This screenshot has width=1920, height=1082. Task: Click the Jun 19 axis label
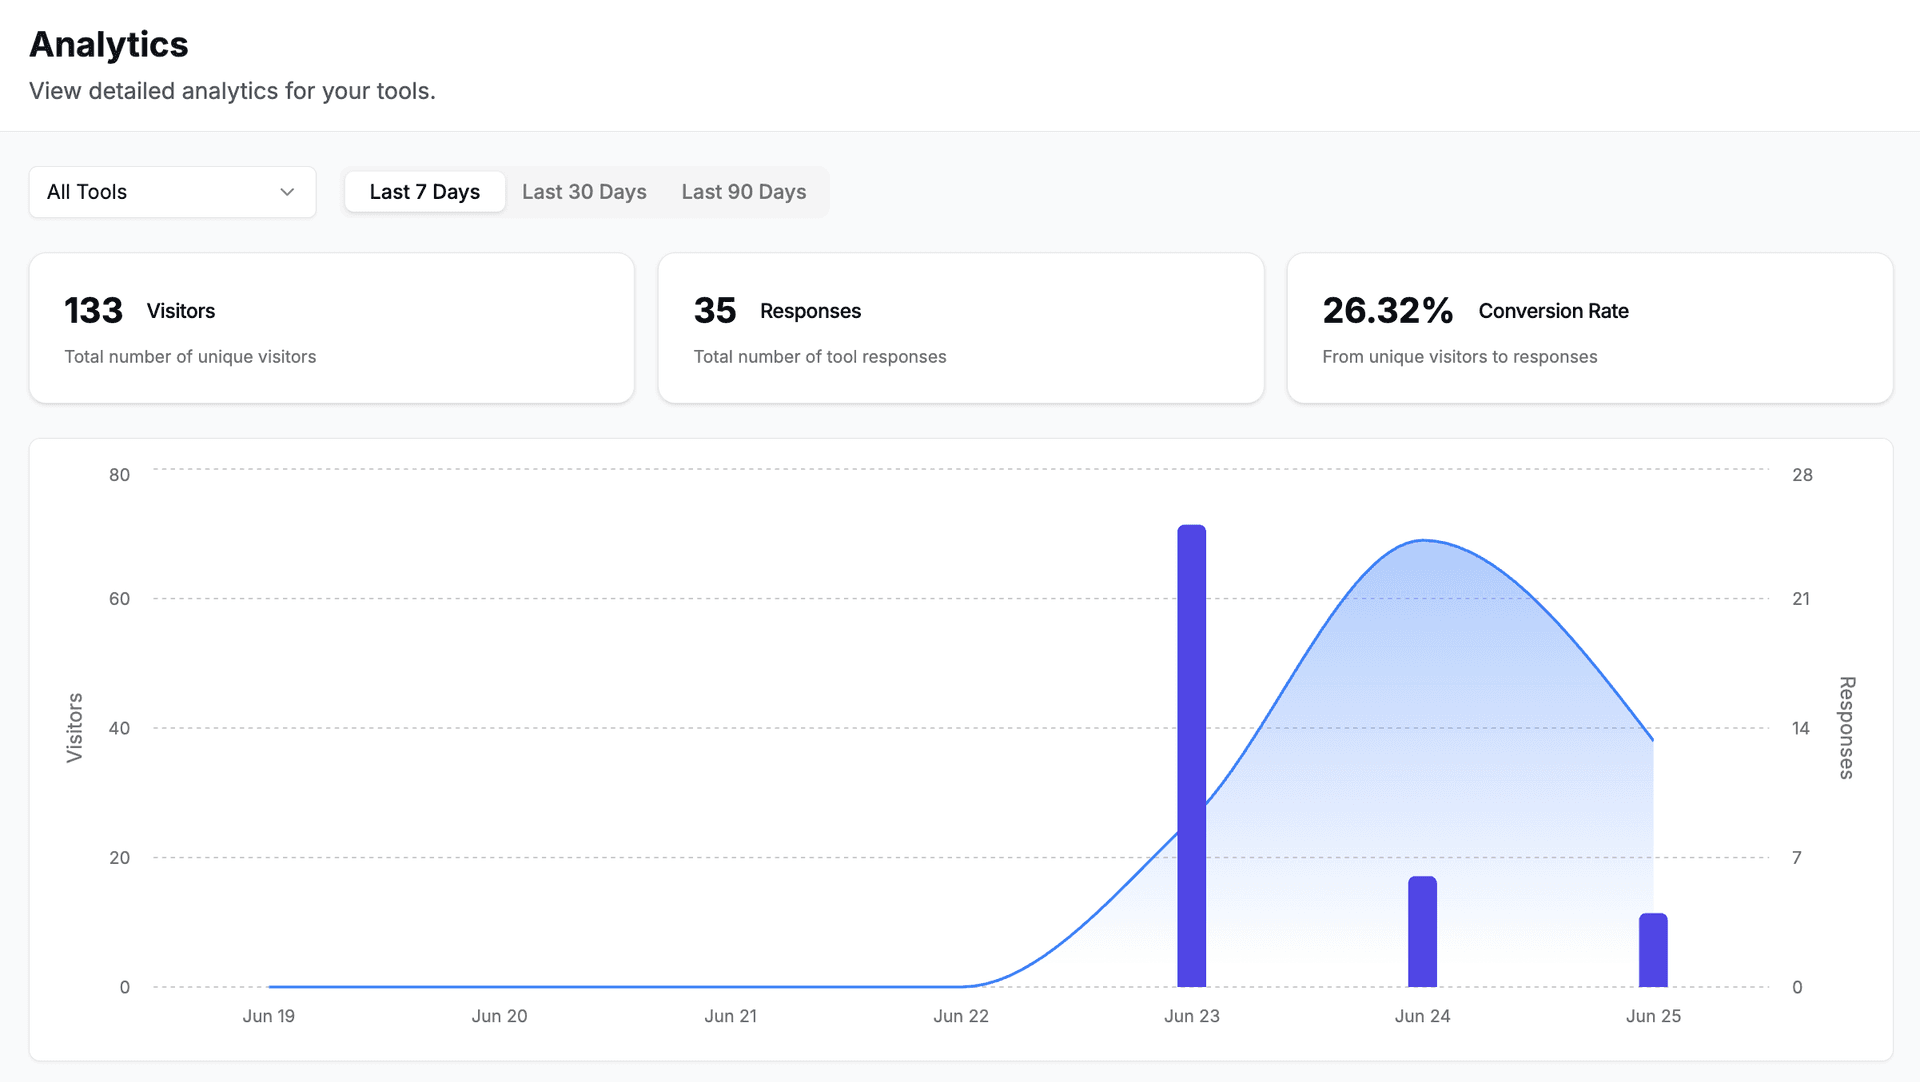coord(268,1016)
